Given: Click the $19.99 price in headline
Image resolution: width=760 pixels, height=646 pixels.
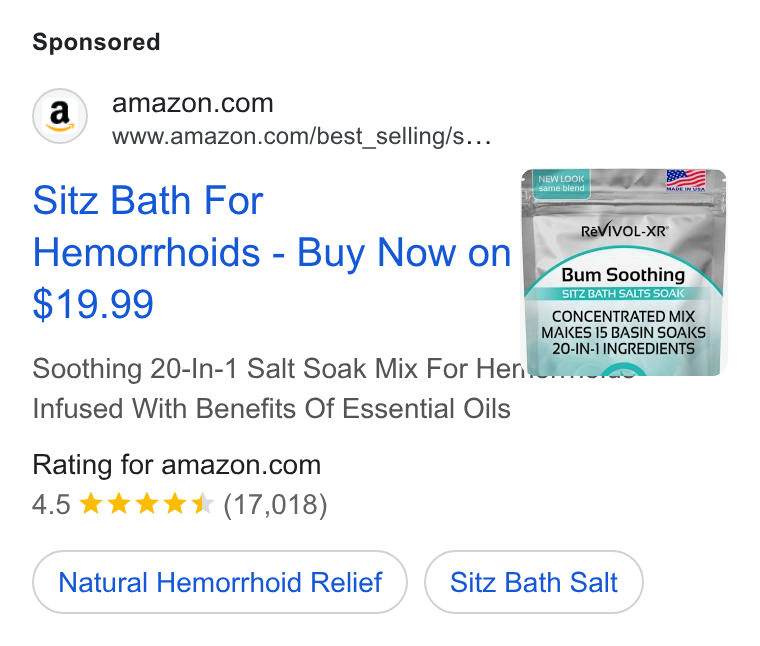Looking at the screenshot, I should click(93, 304).
